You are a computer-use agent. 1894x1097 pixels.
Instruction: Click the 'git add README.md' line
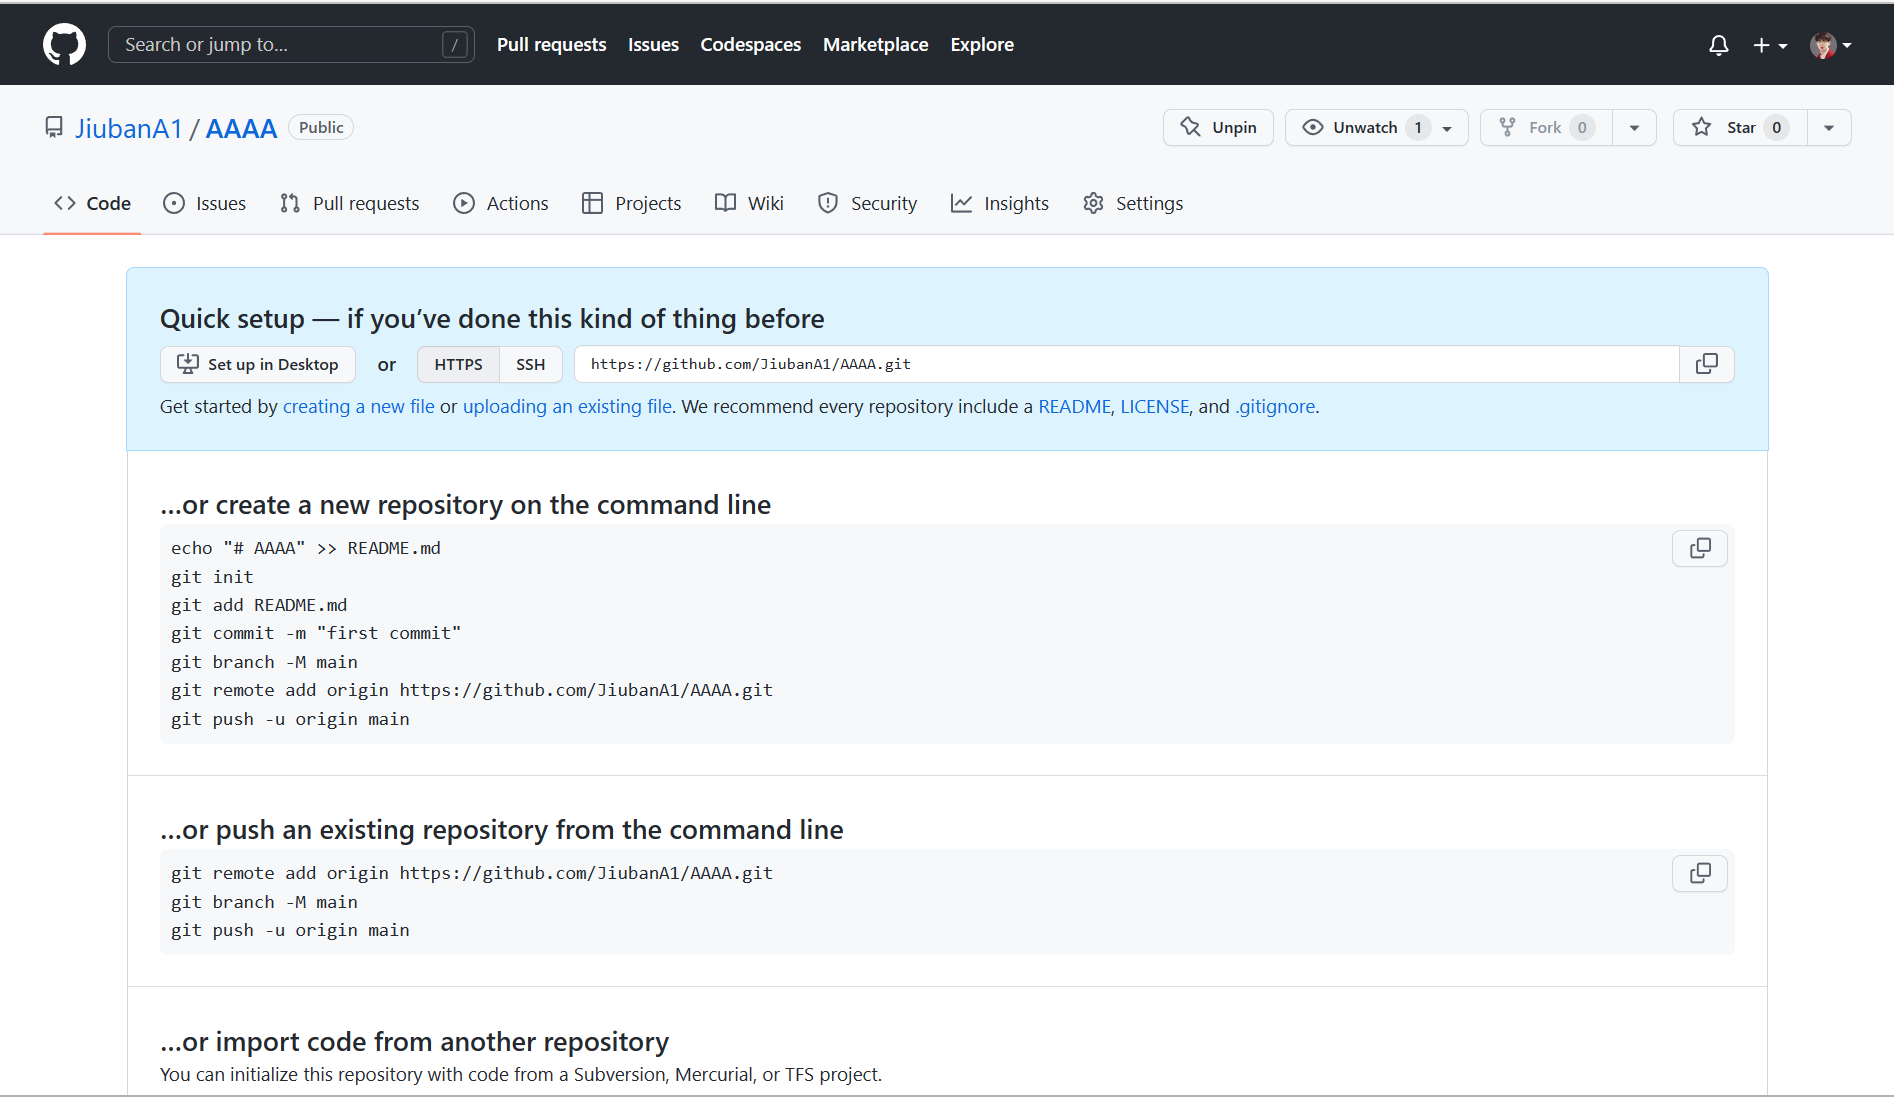(259, 605)
